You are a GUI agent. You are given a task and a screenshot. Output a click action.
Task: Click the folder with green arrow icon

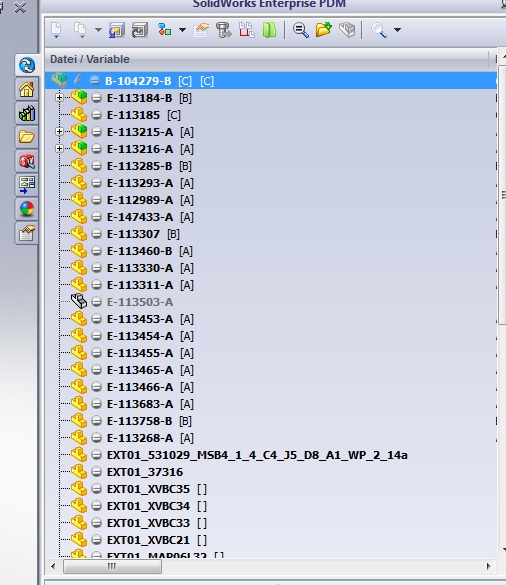click(x=324, y=29)
